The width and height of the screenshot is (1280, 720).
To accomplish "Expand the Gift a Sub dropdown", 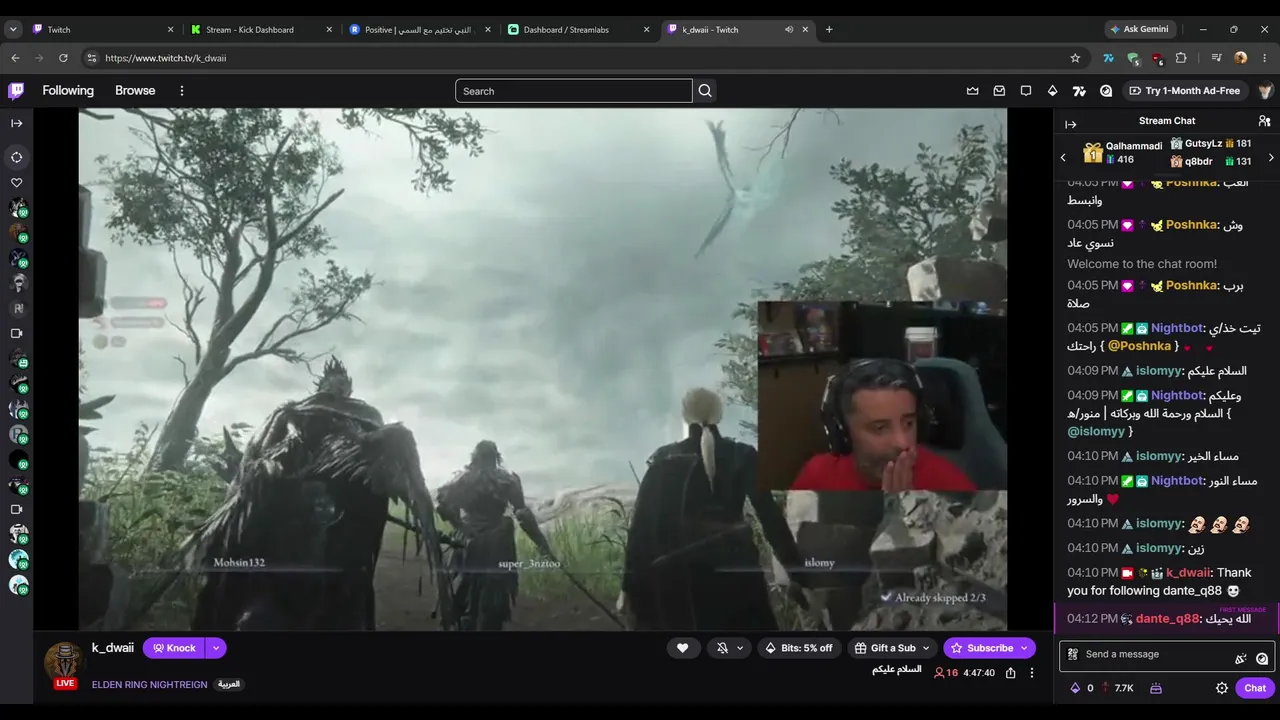I will coord(927,648).
